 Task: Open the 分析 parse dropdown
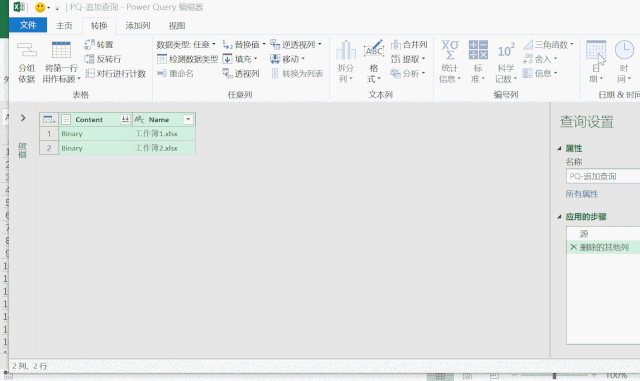(408, 74)
